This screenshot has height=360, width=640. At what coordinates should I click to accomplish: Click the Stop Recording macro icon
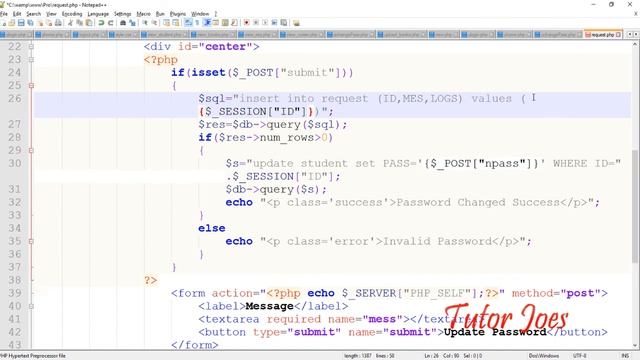point(256,23)
